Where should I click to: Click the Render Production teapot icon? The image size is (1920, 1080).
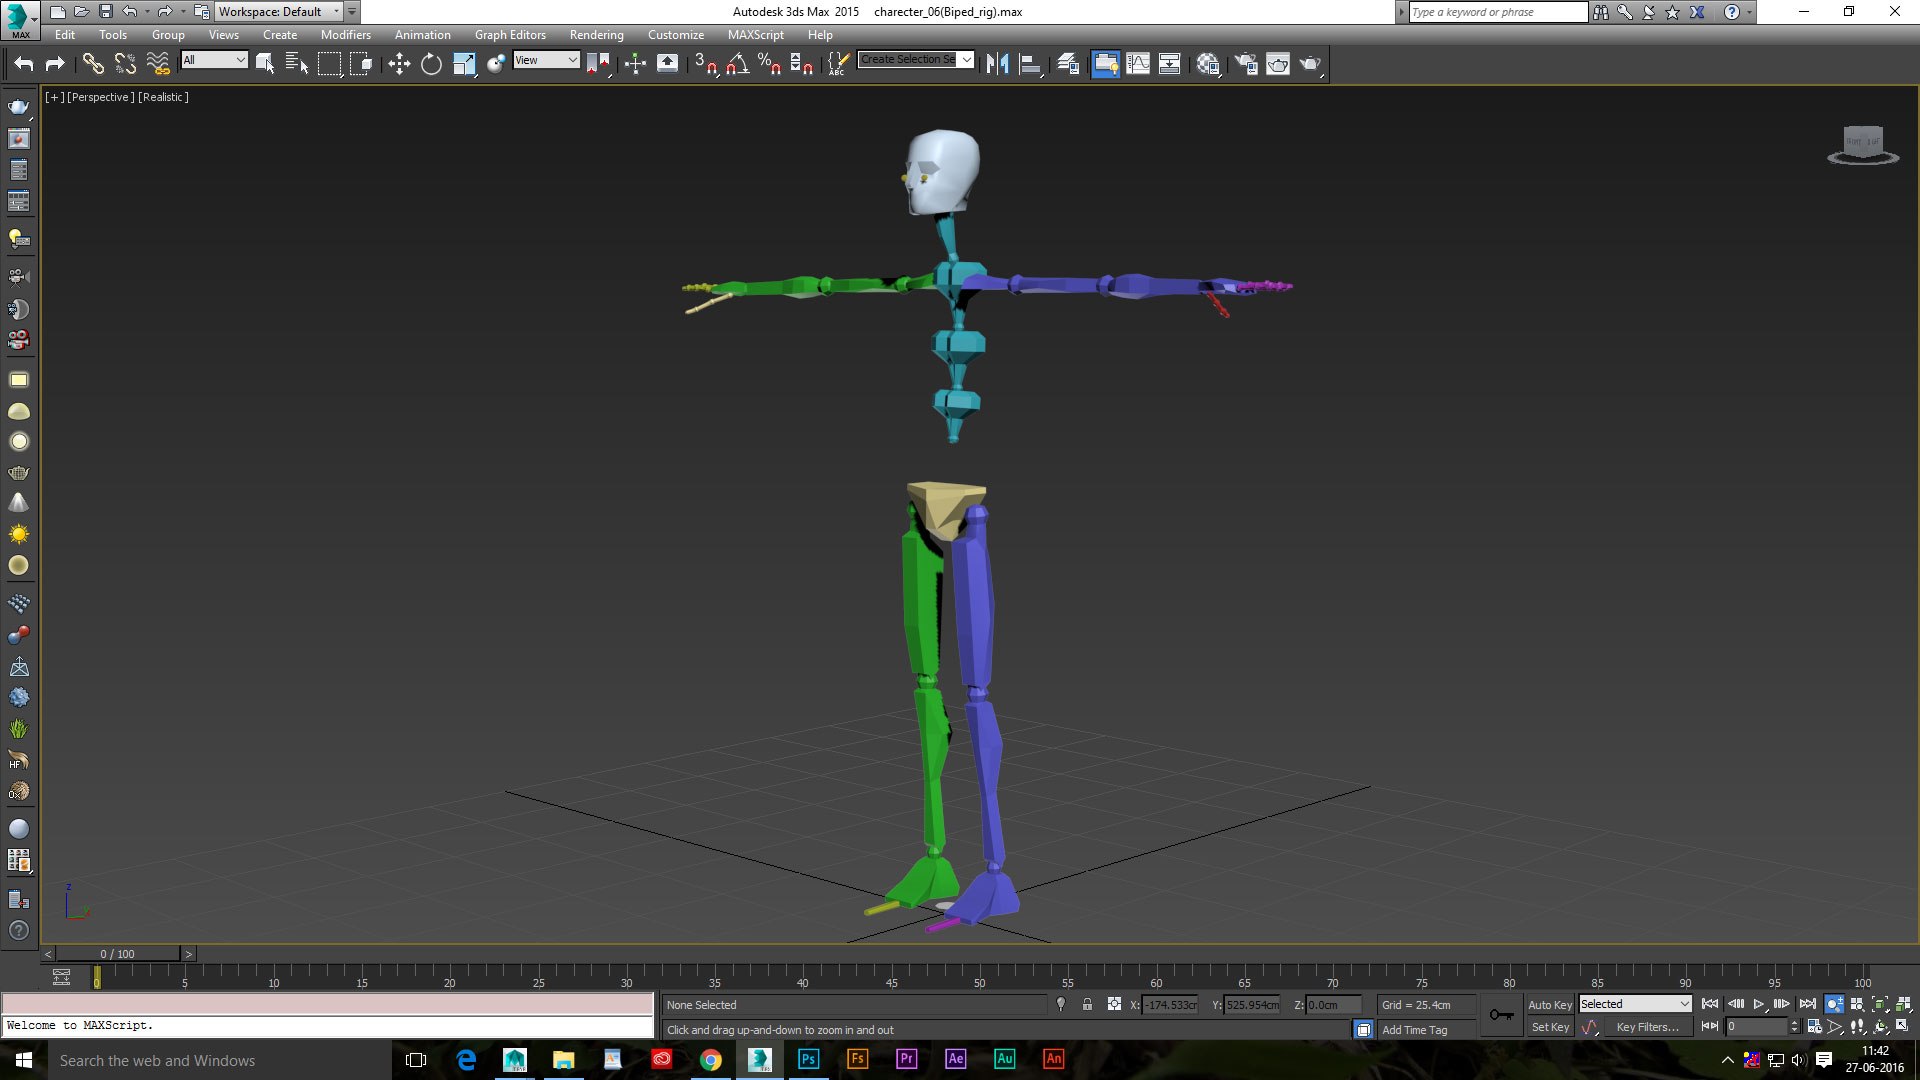pyautogui.click(x=1310, y=64)
